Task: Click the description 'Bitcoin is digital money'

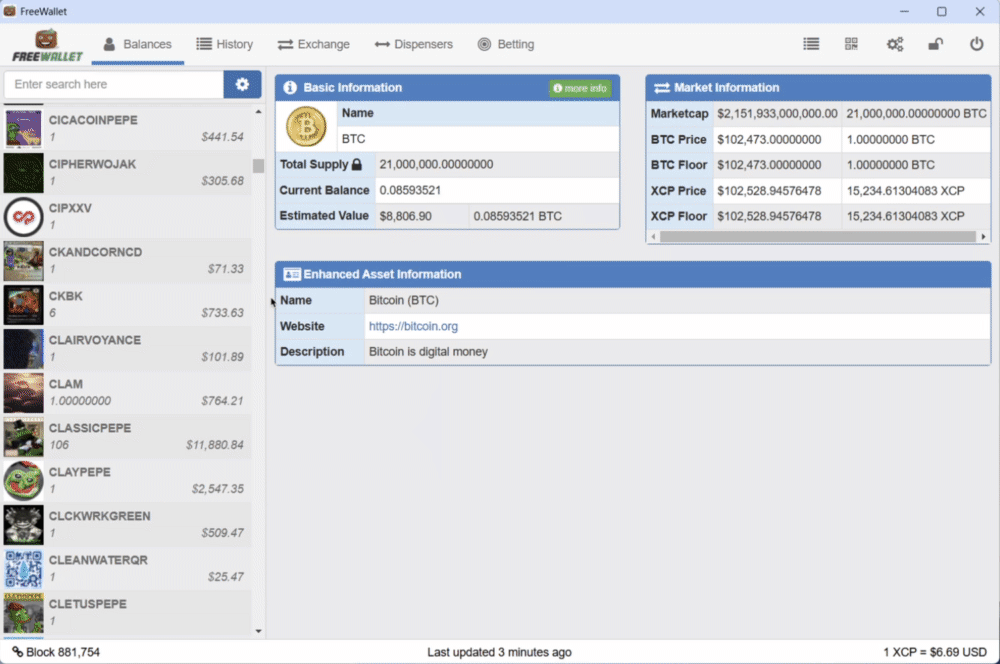Action: pyautogui.click(x=428, y=351)
